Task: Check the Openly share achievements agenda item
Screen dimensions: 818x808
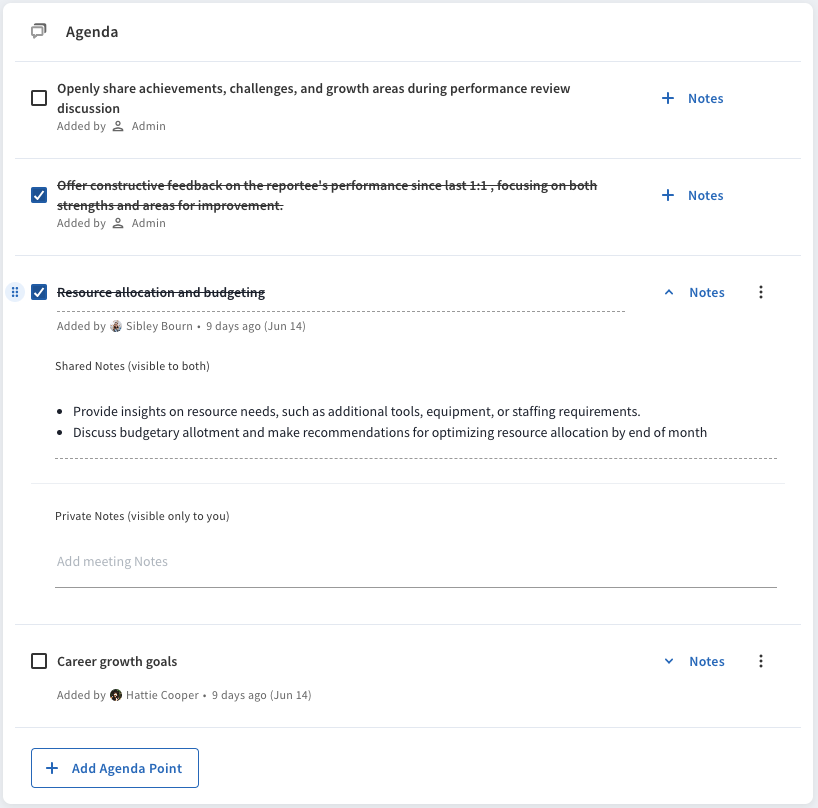Action: click(39, 98)
